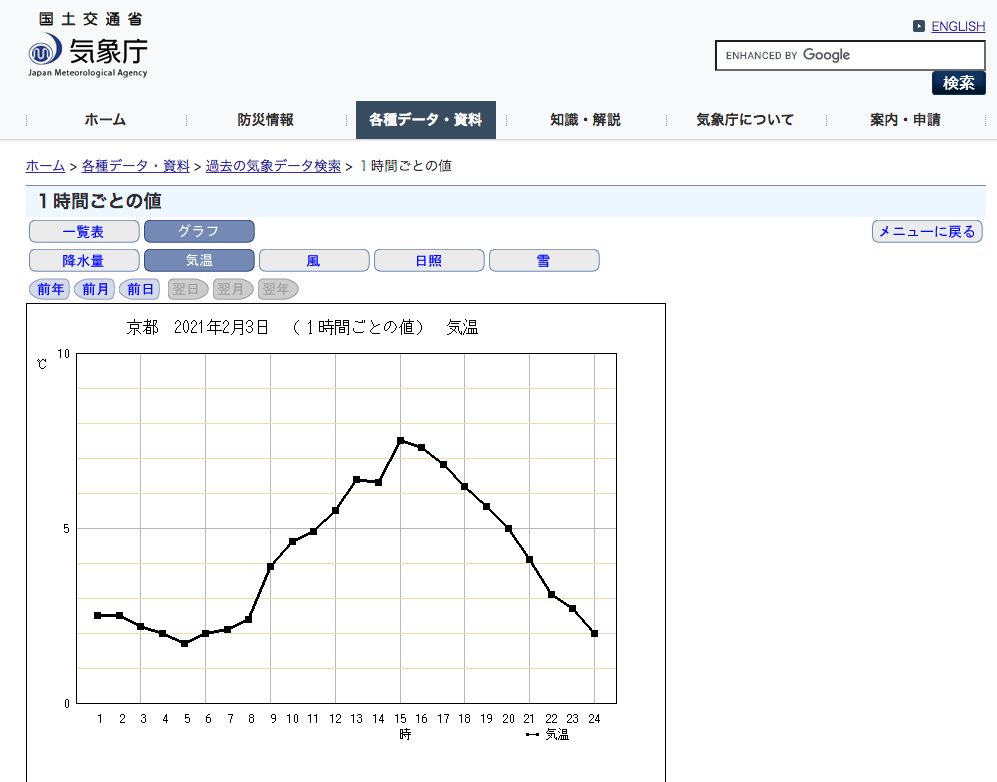Open the ホーム navigation menu item
Image resolution: width=997 pixels, height=782 pixels.
click(x=105, y=120)
